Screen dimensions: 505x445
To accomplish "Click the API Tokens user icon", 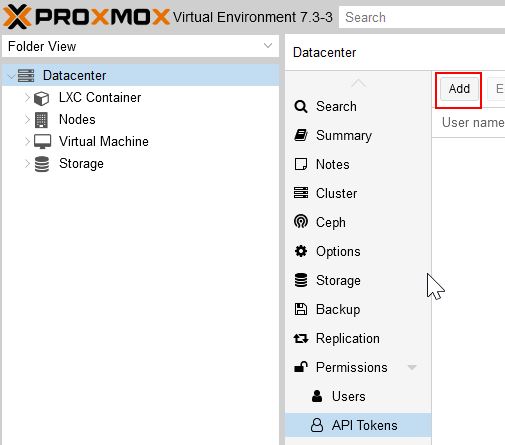I will pyautogui.click(x=317, y=425).
